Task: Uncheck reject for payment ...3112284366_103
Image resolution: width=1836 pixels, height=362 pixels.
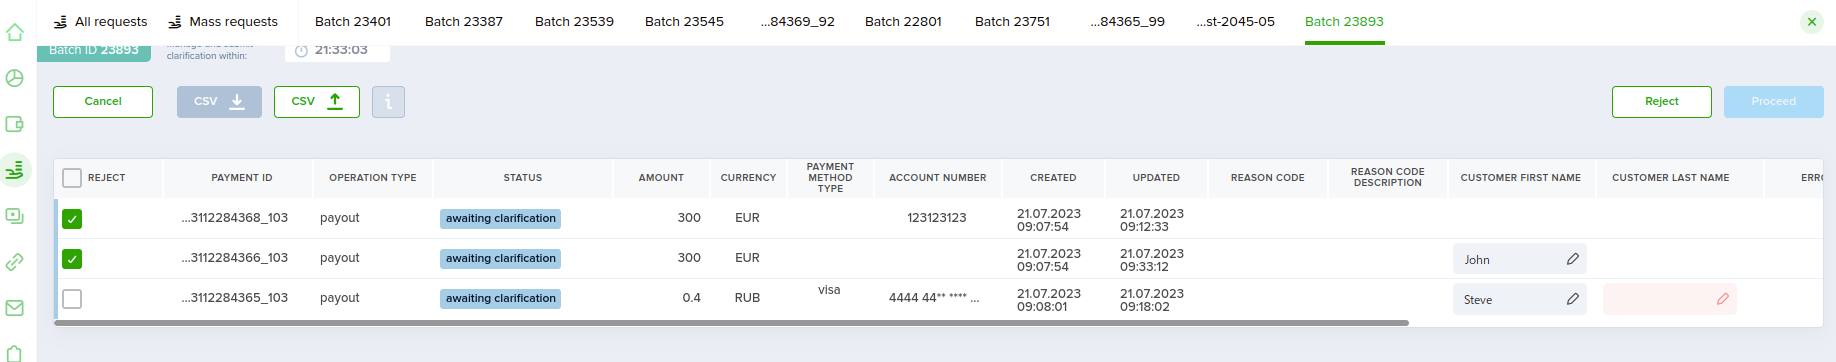Action: pyautogui.click(x=72, y=259)
